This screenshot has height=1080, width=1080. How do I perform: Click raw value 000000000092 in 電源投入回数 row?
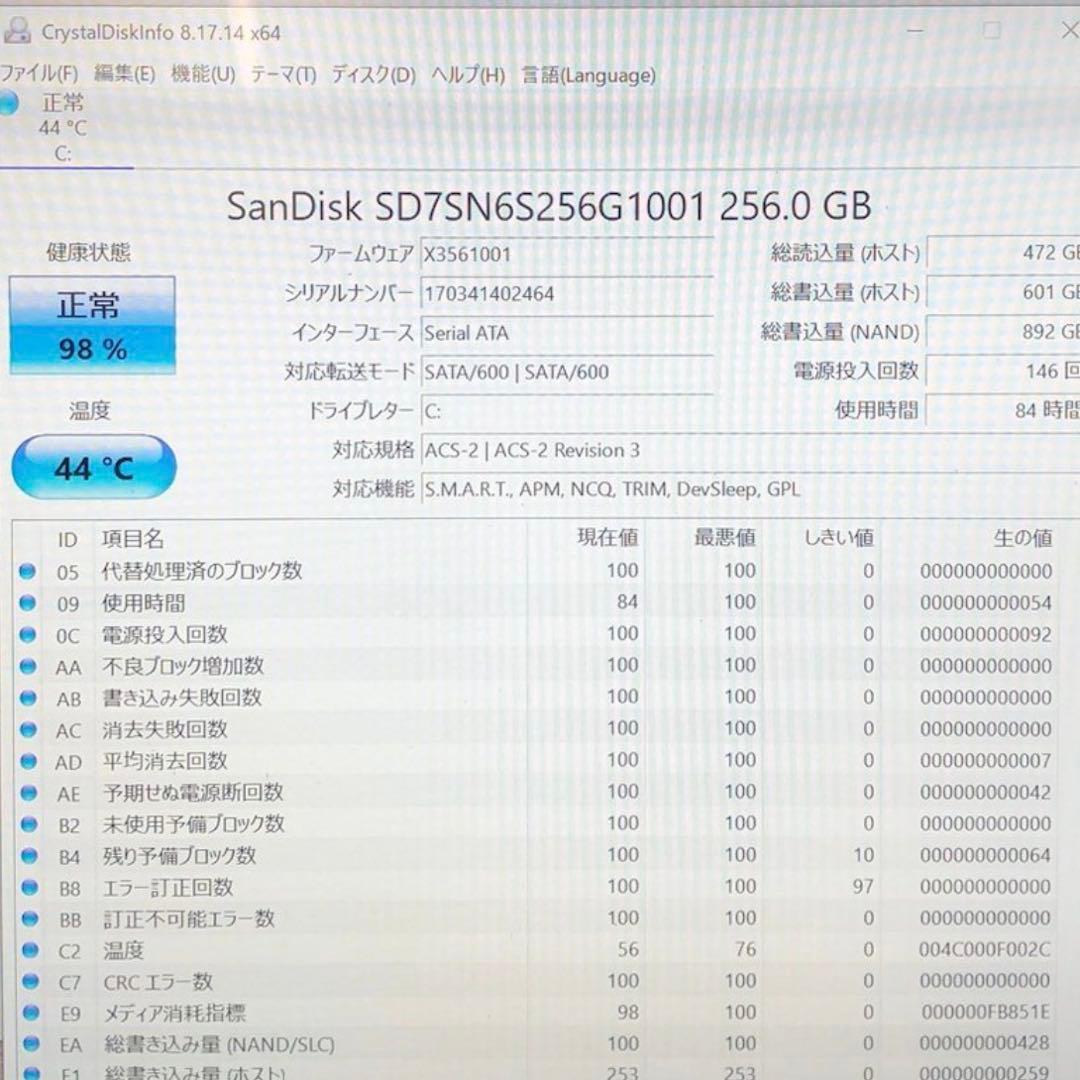click(x=986, y=634)
